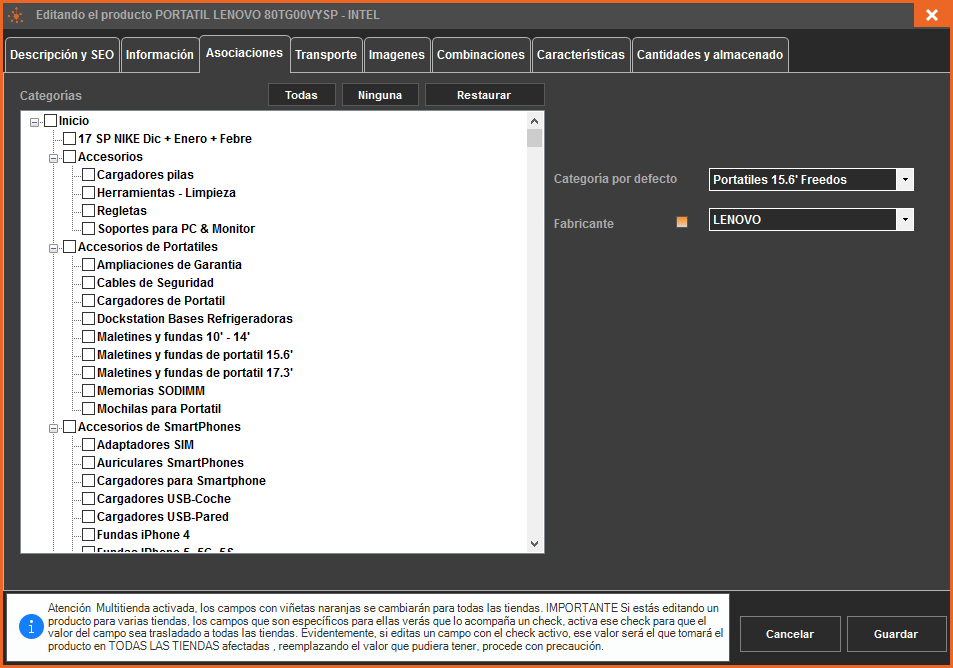This screenshot has width=953, height=668.
Task: Click the Cancelar button
Action: [x=789, y=634]
